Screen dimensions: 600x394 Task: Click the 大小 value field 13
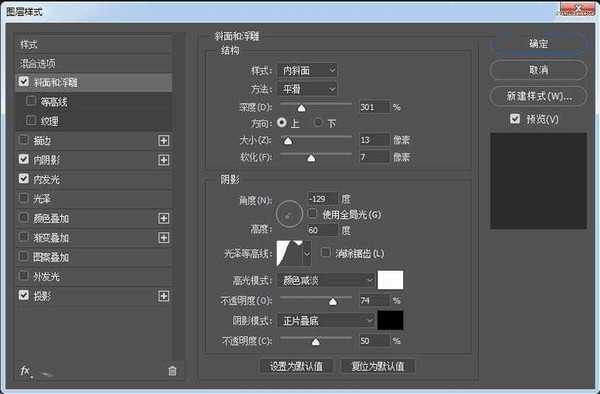click(374, 140)
